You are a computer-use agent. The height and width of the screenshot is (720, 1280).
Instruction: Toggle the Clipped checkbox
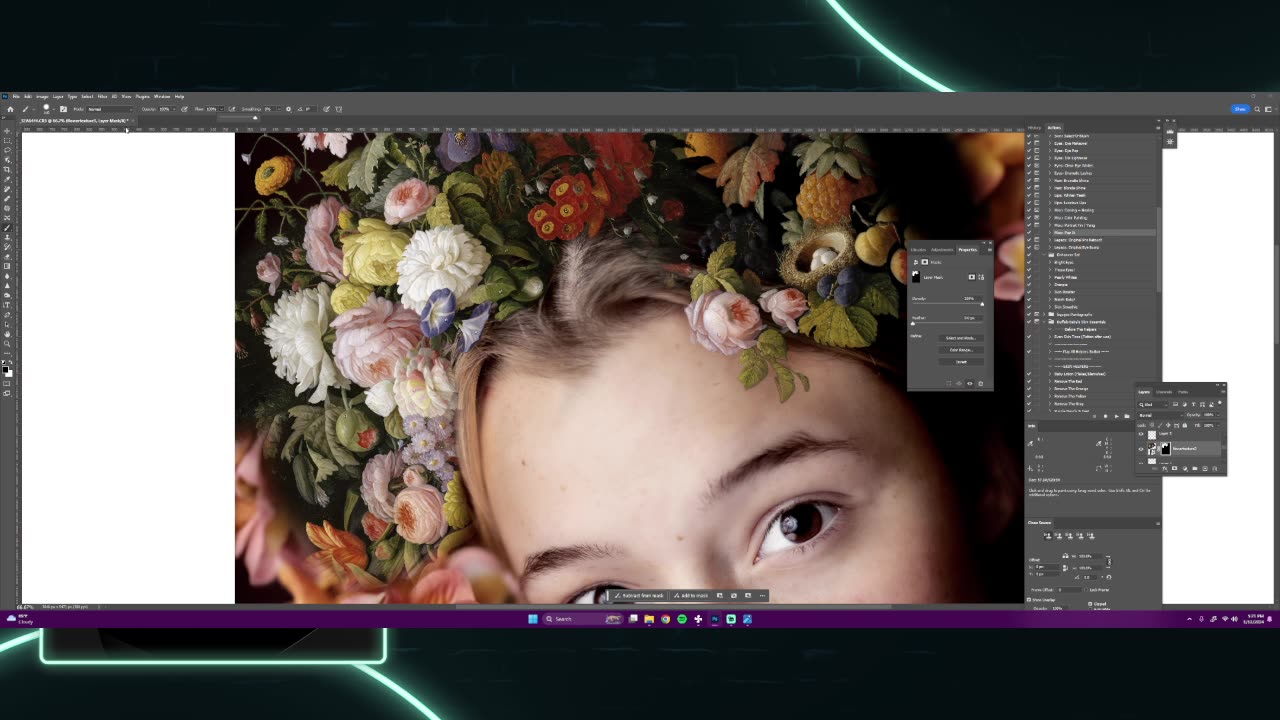[1090, 604]
